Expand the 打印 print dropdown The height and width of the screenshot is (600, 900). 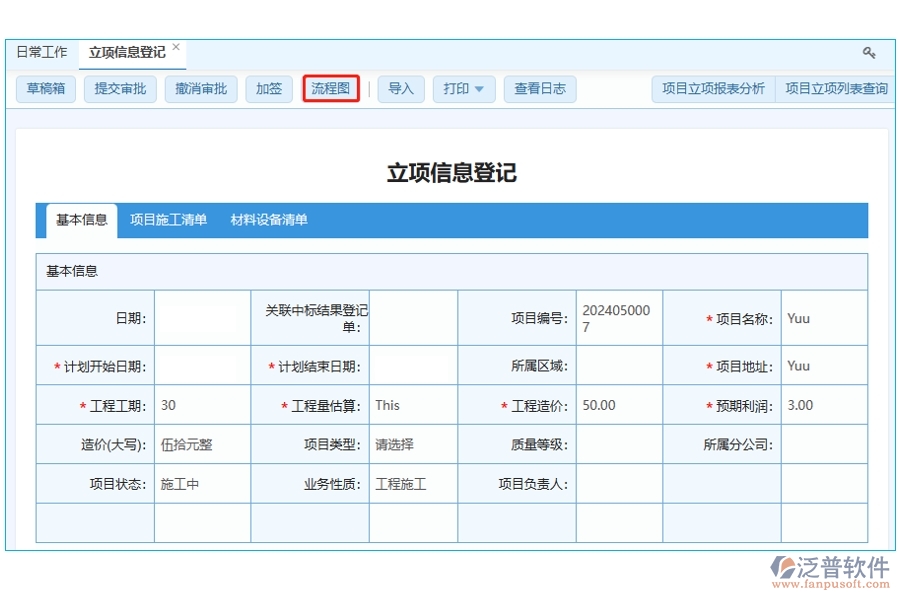point(464,88)
